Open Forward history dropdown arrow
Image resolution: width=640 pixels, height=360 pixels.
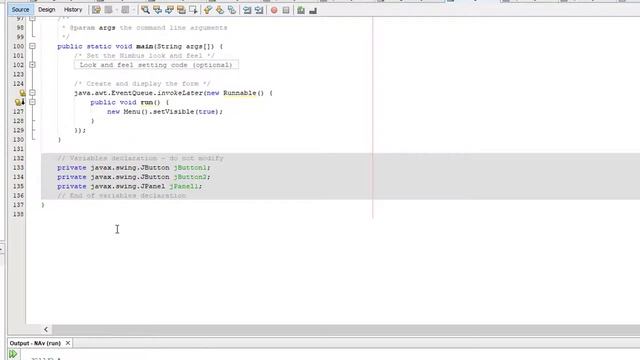[133, 10]
